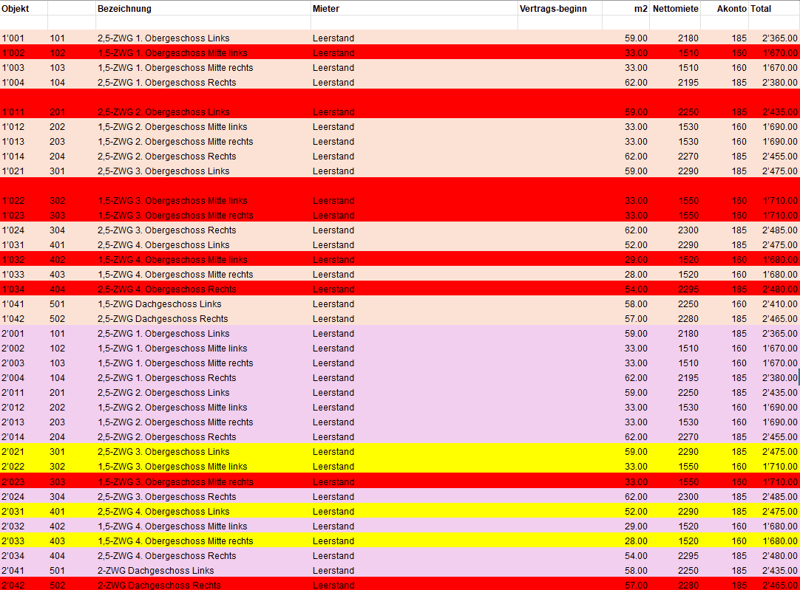Image resolution: width=800 pixels, height=590 pixels.
Task: Select the Bezeichnung cell of row 2'012
Action: coord(172,408)
